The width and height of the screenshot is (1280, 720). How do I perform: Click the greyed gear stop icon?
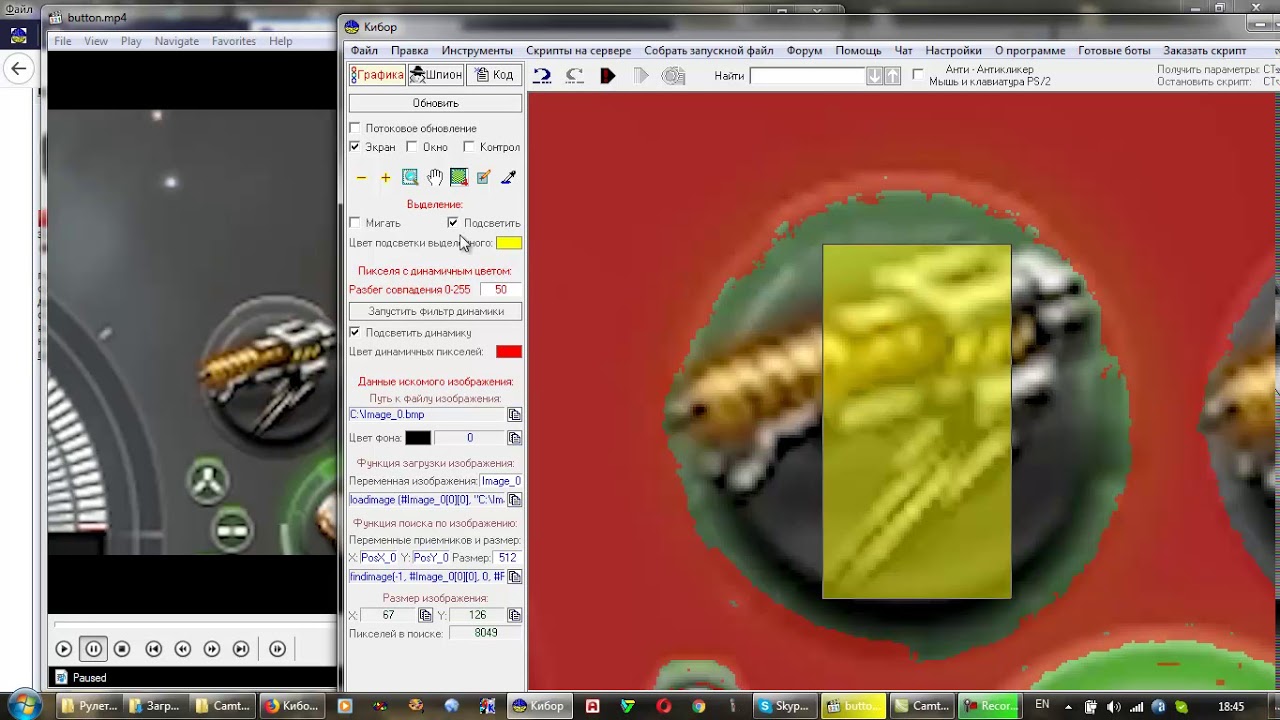tap(674, 75)
